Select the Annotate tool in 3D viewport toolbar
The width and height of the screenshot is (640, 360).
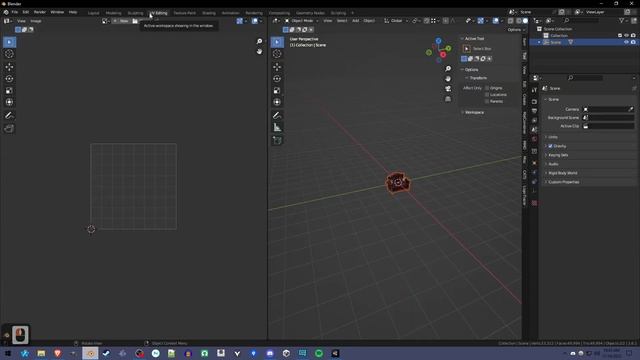[277, 116]
